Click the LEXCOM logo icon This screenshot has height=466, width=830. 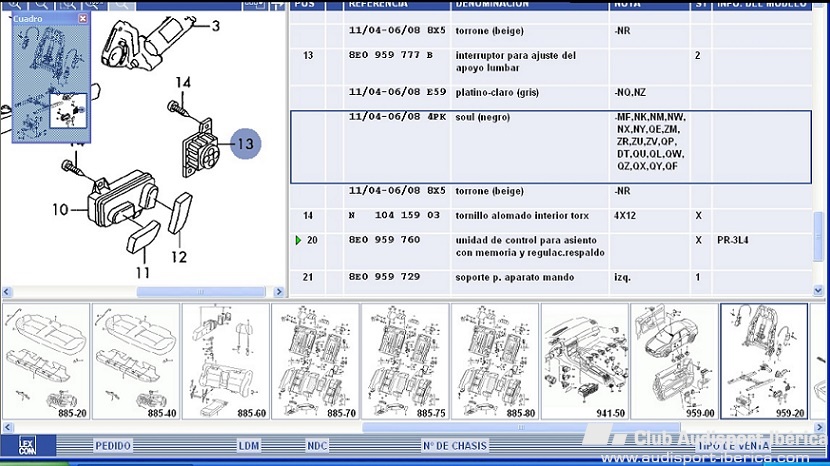28,446
